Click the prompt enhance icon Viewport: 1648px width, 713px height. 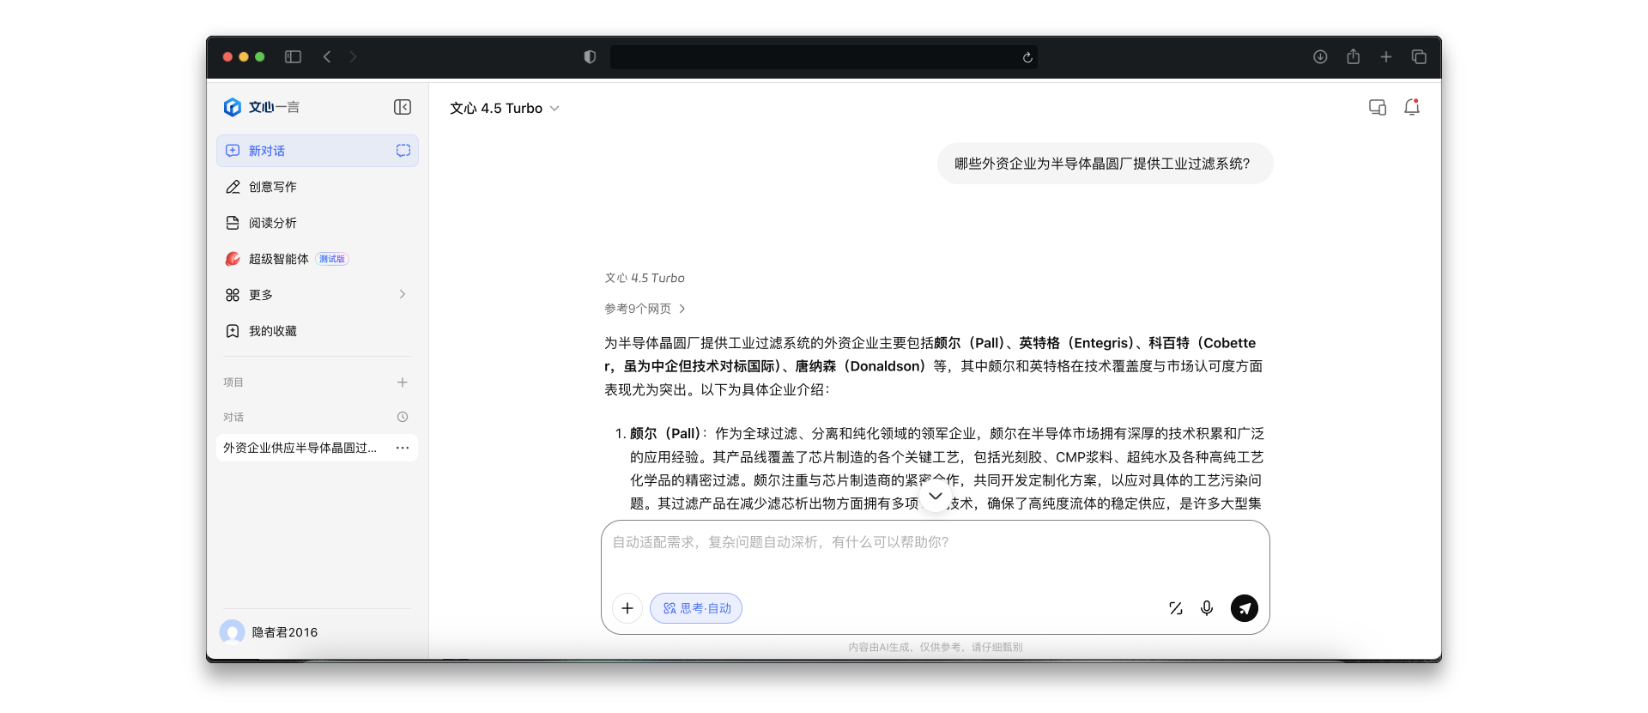point(1176,608)
